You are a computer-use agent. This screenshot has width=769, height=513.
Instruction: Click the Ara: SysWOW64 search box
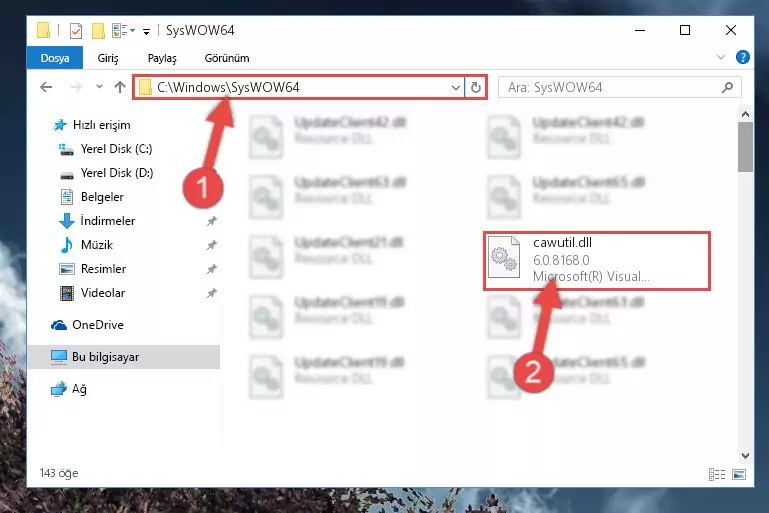coord(619,88)
